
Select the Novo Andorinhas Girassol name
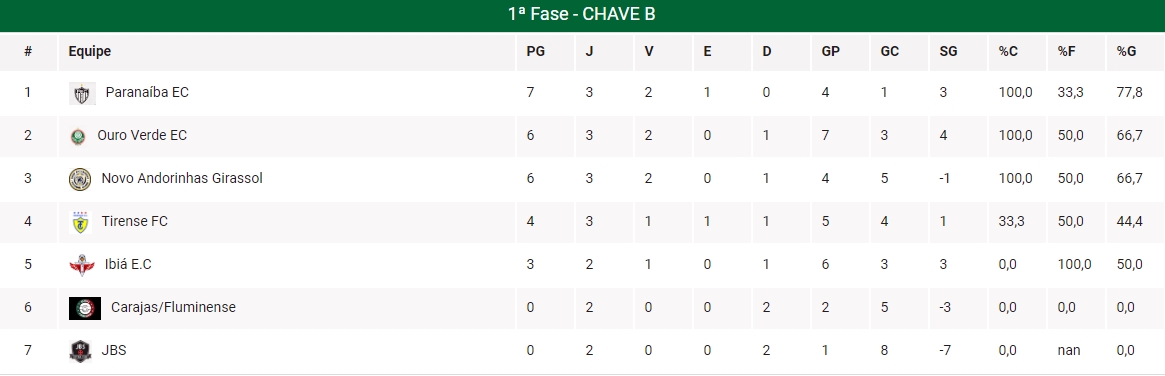pos(182,178)
